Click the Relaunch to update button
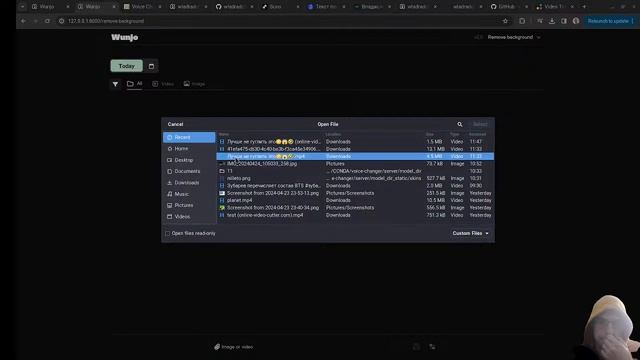The width and height of the screenshot is (640, 360). coord(610,21)
